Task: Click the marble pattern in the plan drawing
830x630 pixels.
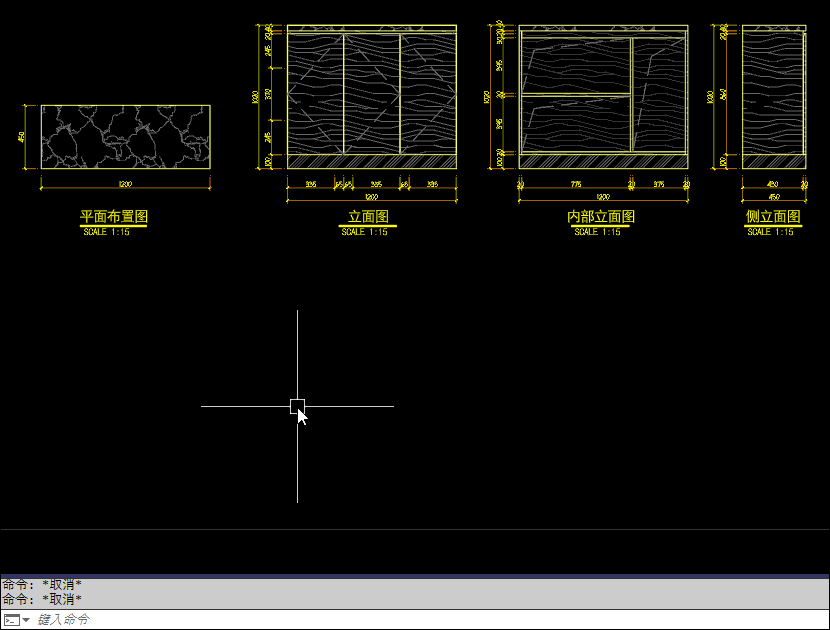Action: pyautogui.click(x=125, y=136)
